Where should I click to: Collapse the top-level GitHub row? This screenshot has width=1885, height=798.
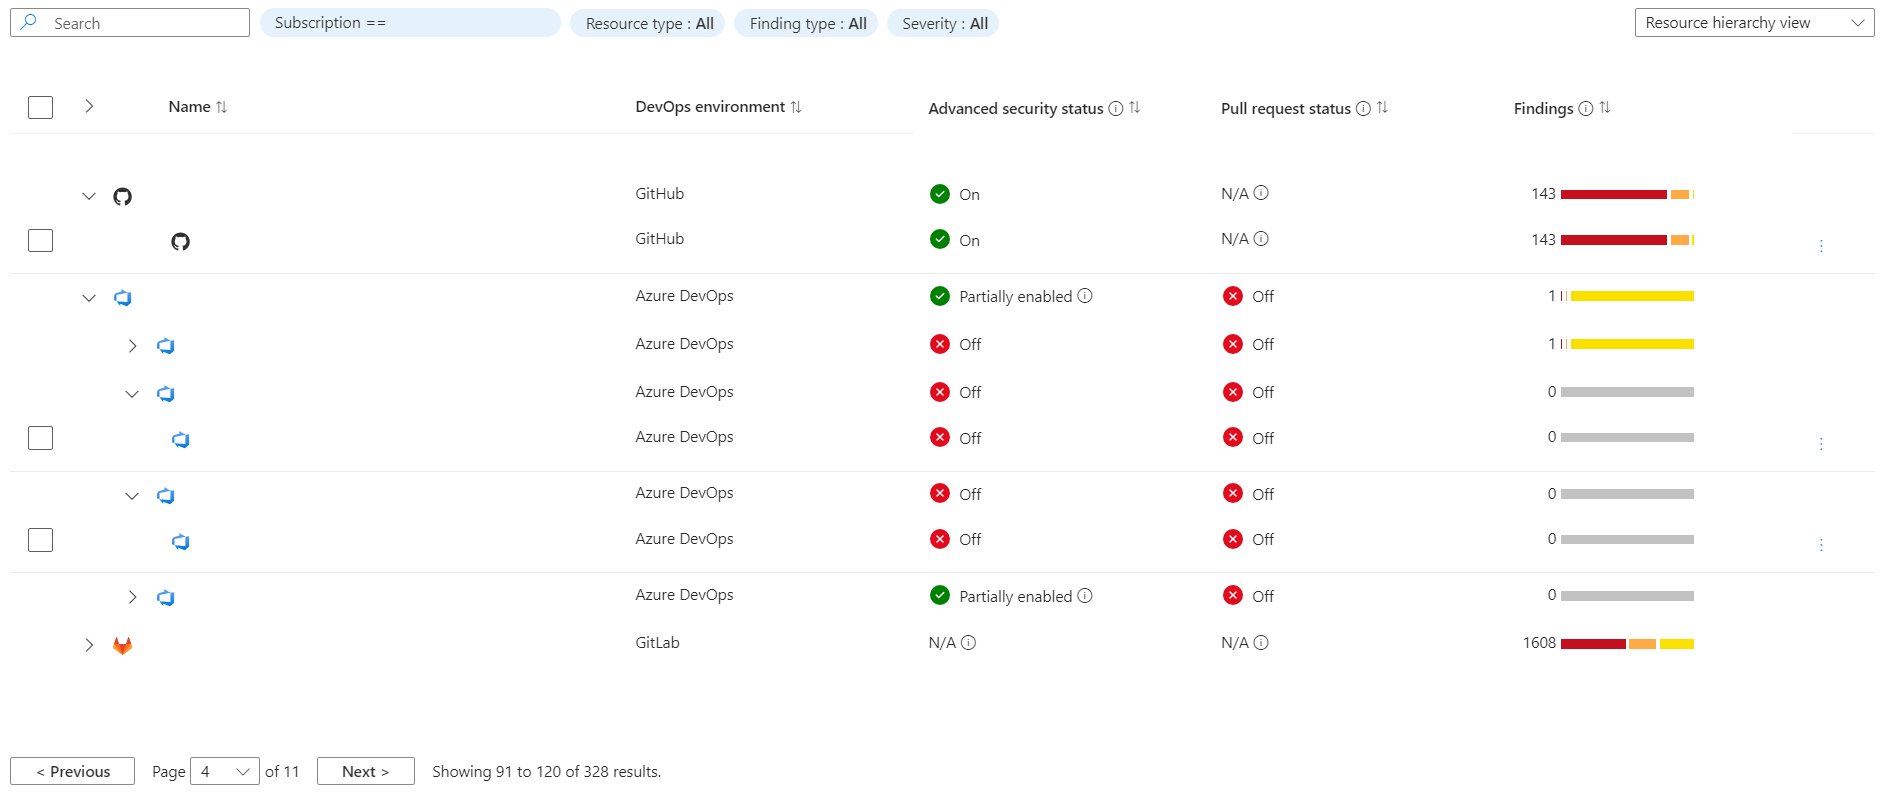(89, 196)
